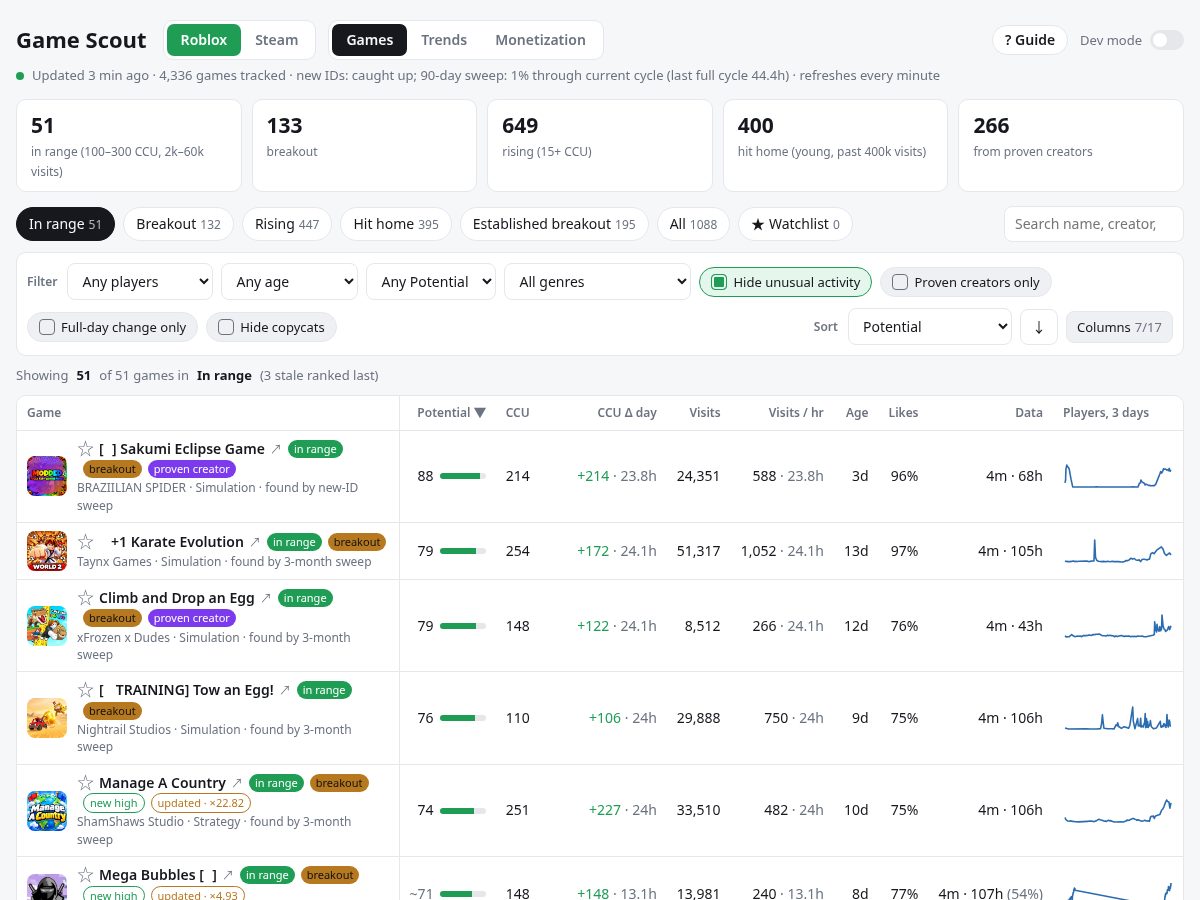Open the All genres dropdown

tap(597, 282)
